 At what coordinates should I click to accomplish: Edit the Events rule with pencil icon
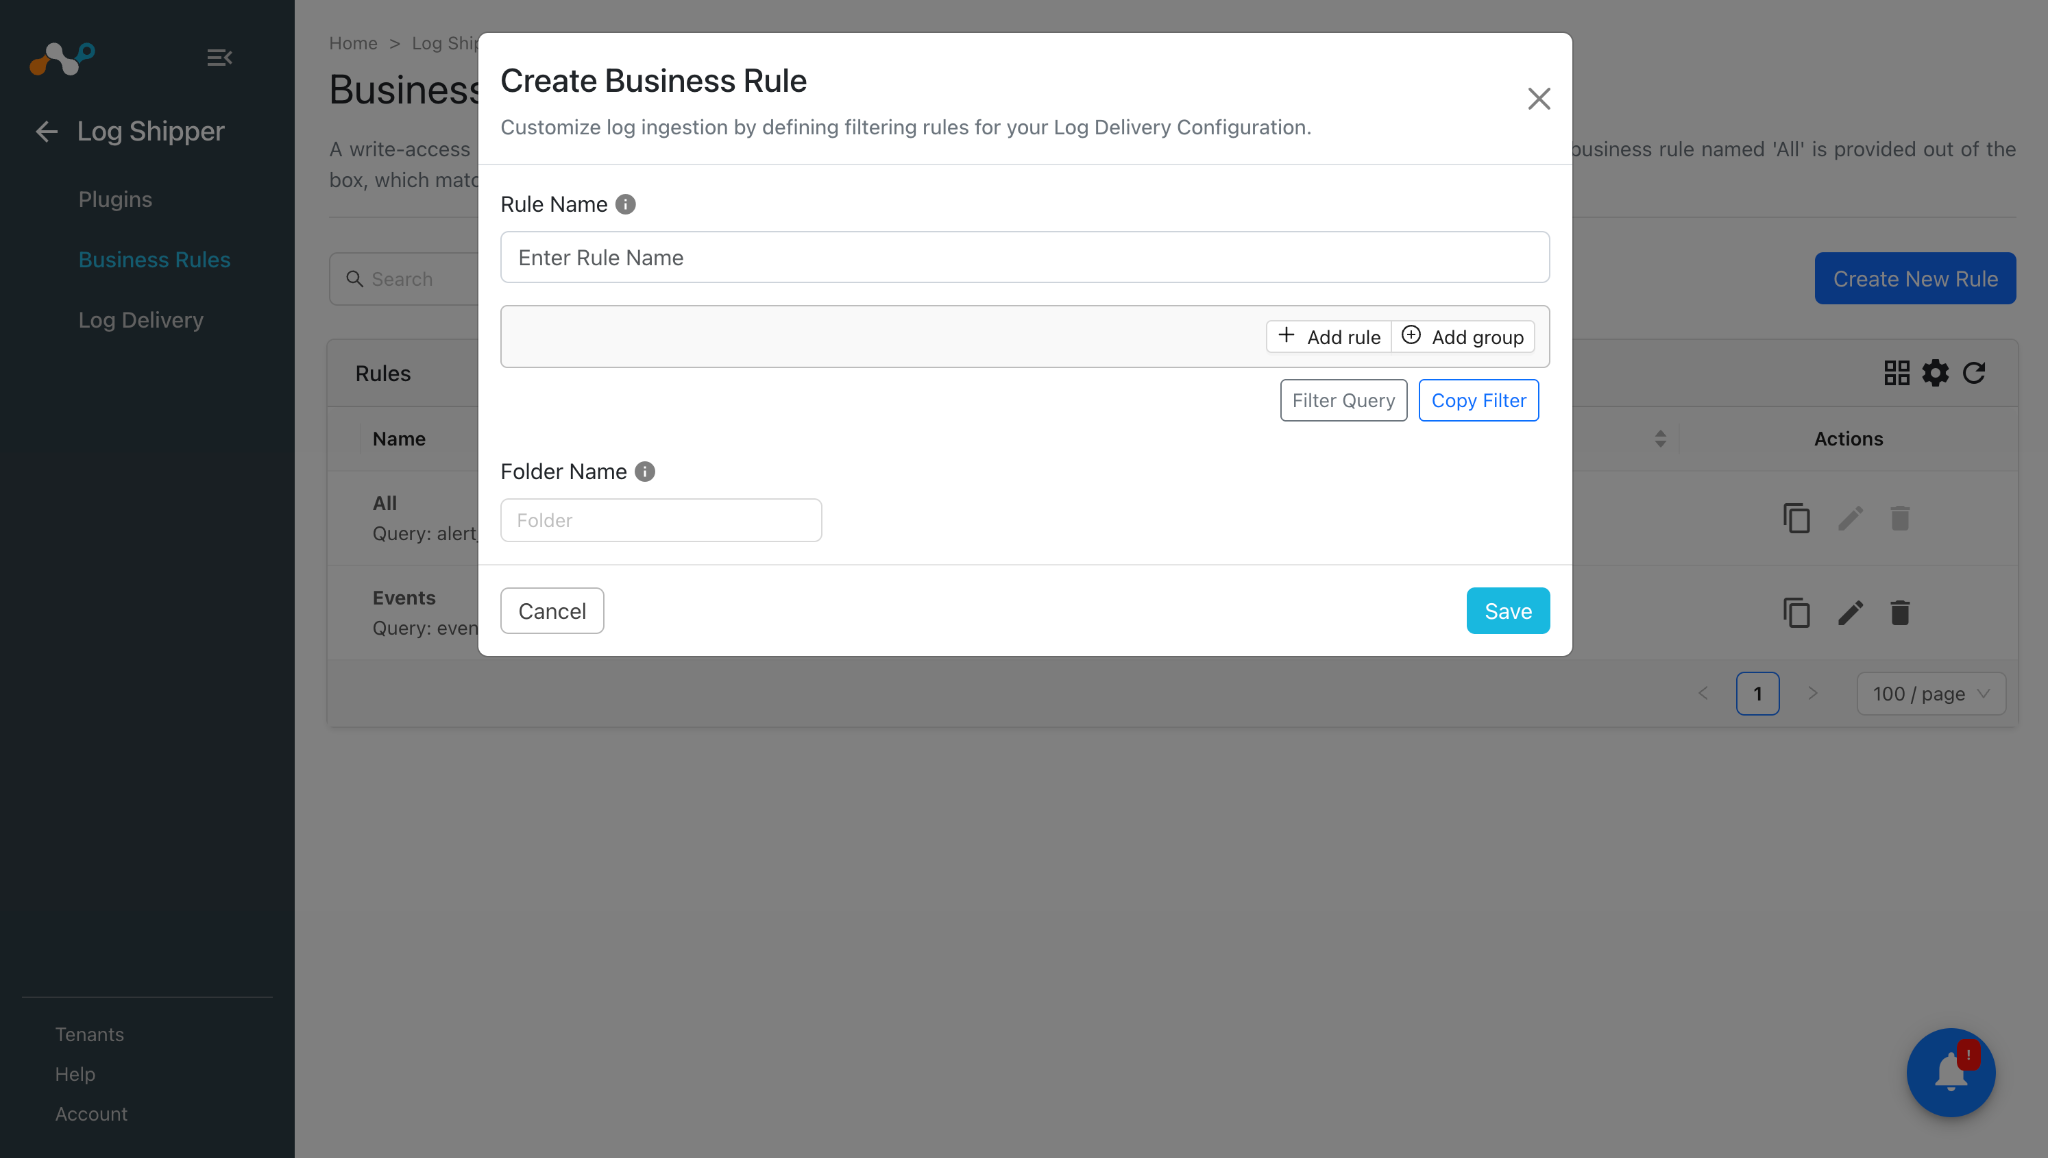pyautogui.click(x=1851, y=613)
